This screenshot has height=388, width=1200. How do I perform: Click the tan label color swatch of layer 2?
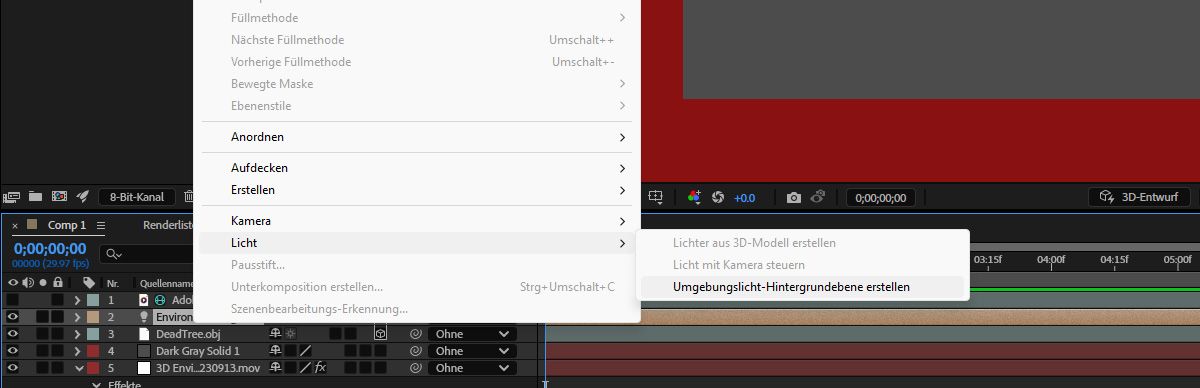tap(92, 317)
